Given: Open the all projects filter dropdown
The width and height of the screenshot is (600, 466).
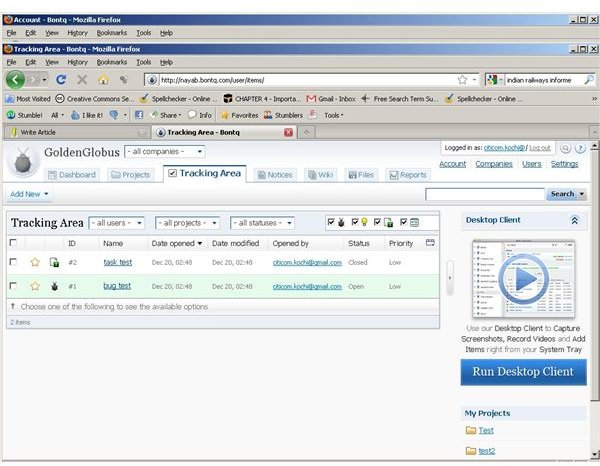Looking at the screenshot, I should [x=188, y=223].
